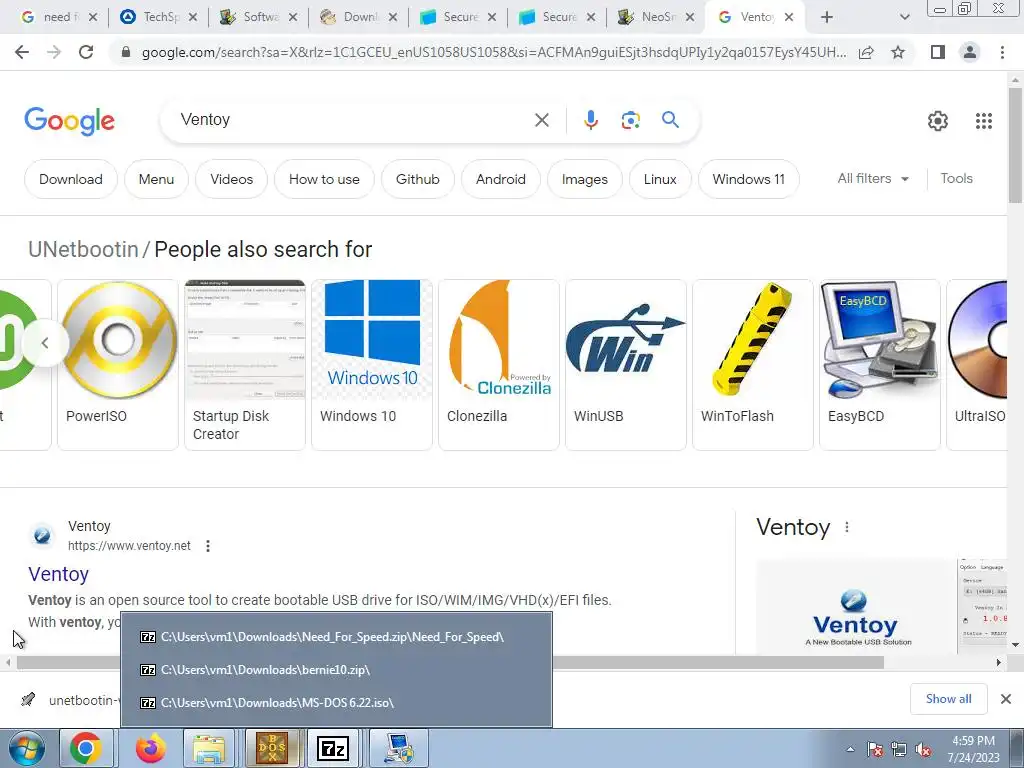Open the Startup Disk Creator card
Viewport: 1024px width, 768px height.
pos(245,364)
